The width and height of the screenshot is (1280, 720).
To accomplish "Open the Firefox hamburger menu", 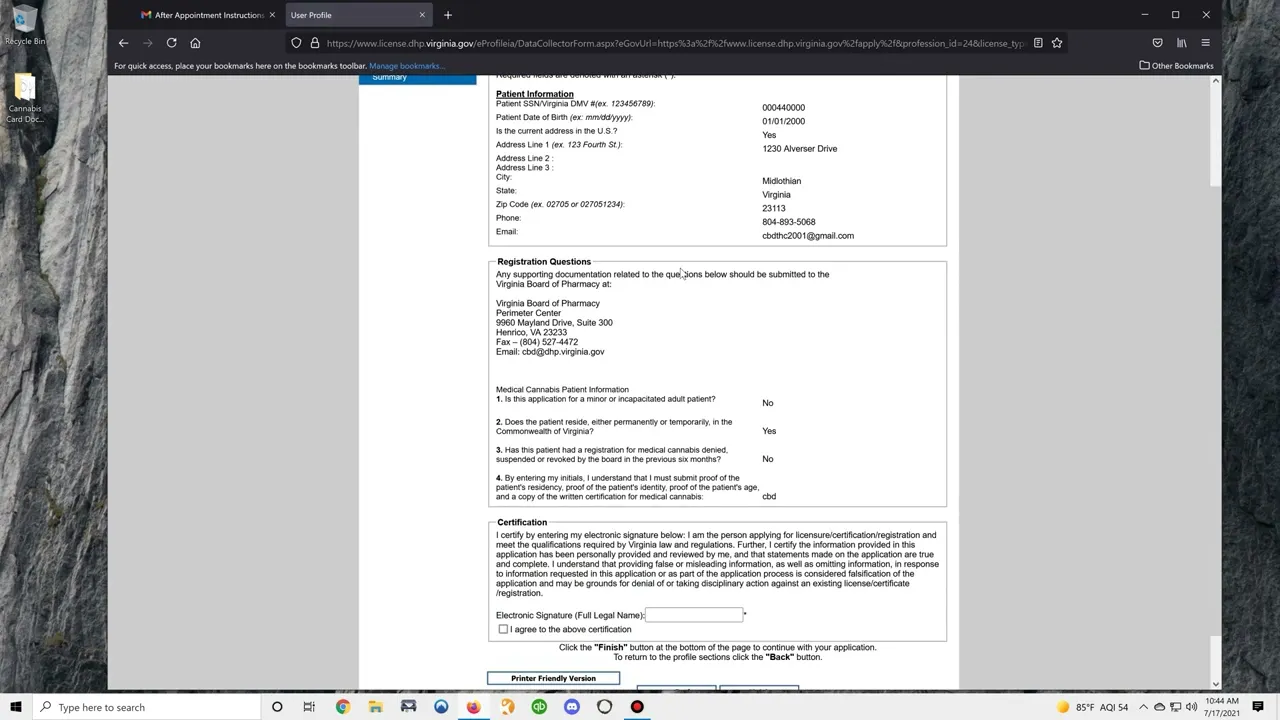I will tap(1205, 43).
